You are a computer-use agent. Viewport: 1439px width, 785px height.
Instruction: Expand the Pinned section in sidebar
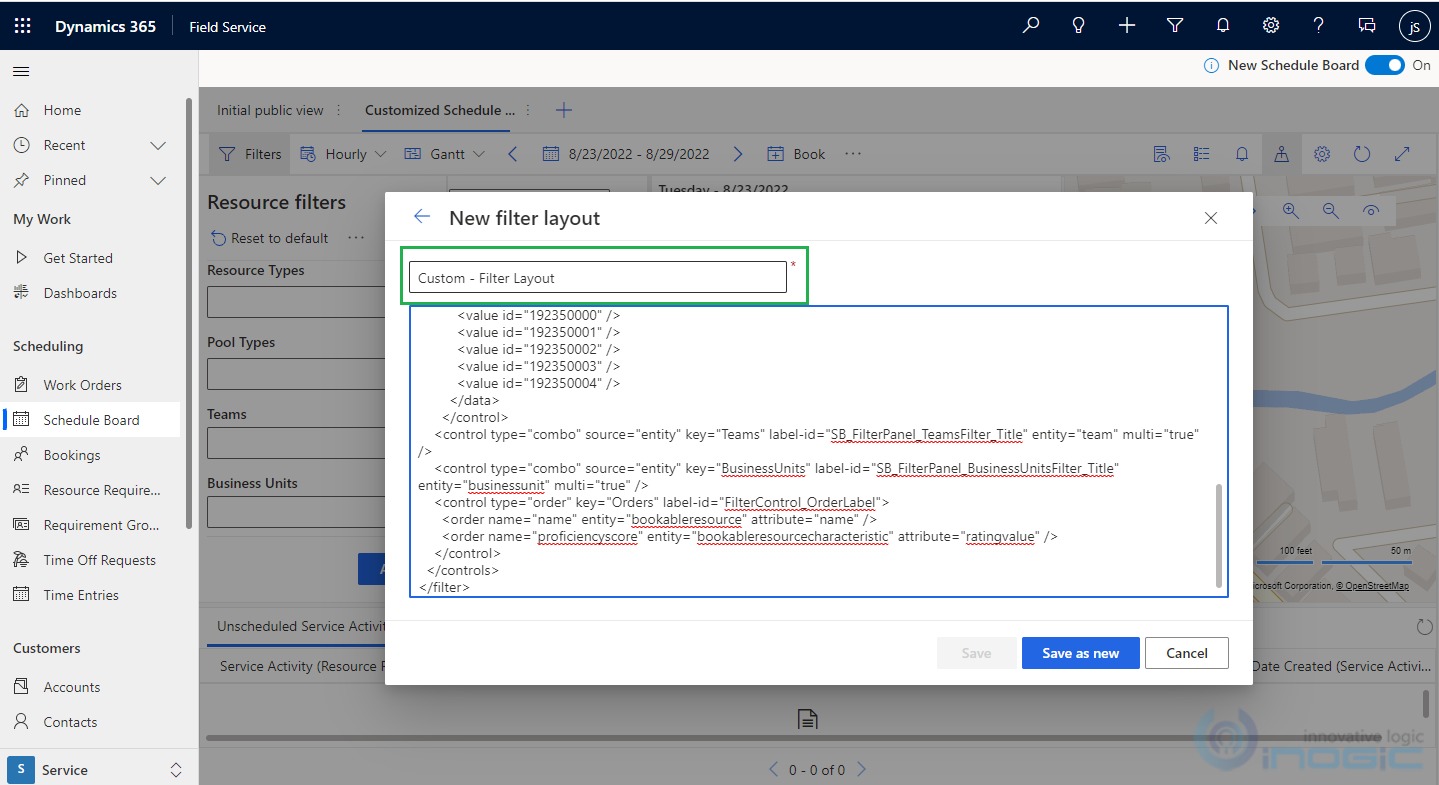(158, 180)
